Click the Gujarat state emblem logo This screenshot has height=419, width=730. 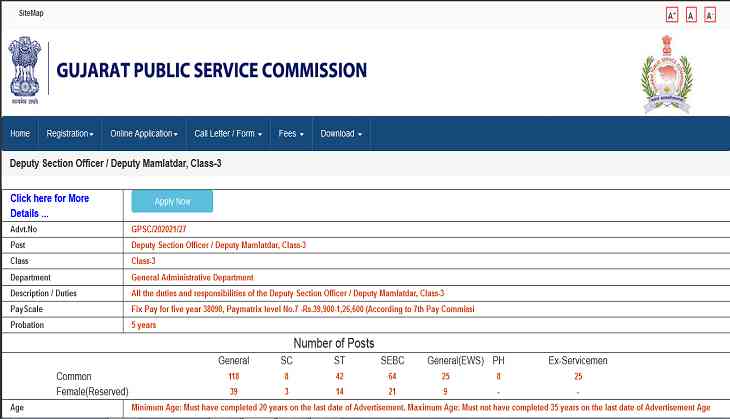tap(667, 74)
